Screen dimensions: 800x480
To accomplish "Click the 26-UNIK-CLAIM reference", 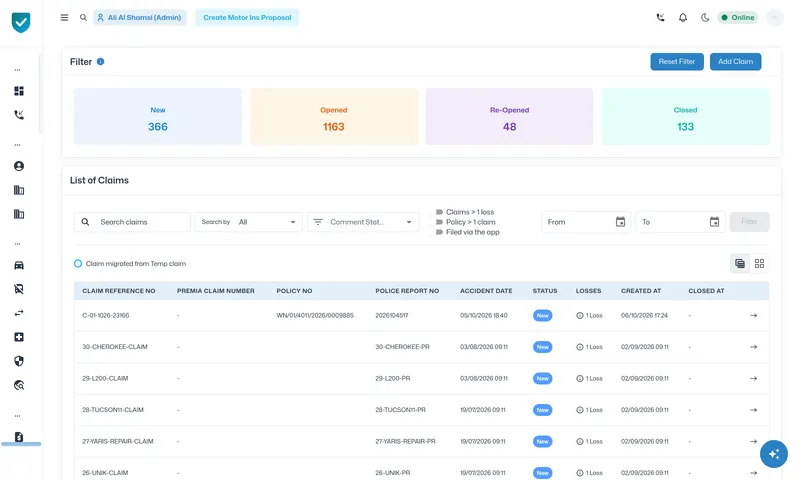I will pos(105,473).
